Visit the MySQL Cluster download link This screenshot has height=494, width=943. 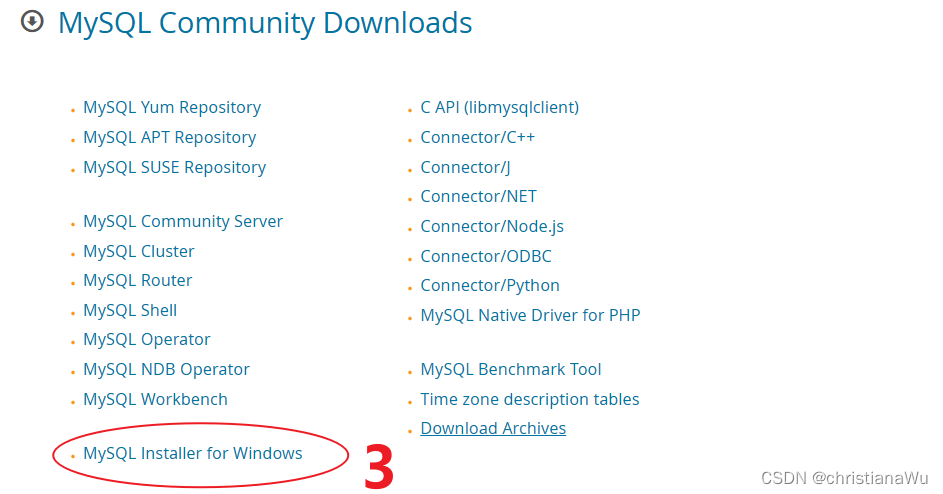pos(139,251)
